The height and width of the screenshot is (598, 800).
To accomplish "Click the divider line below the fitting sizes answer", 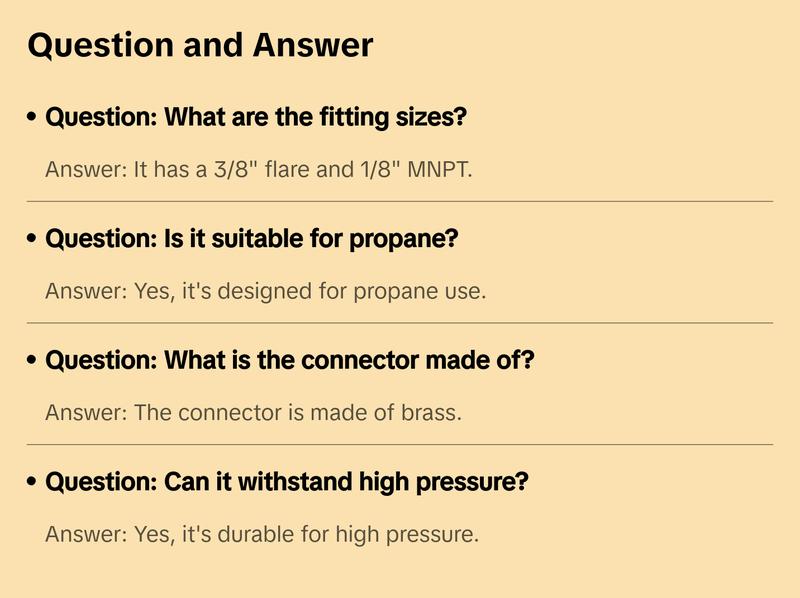I will coord(400,201).
